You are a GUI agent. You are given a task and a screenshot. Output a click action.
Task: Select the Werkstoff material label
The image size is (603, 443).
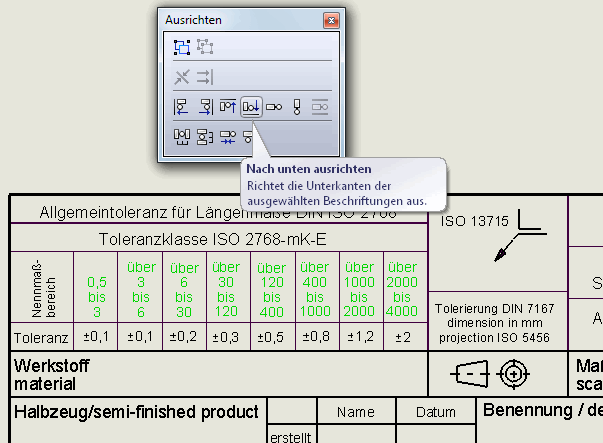[52, 375]
